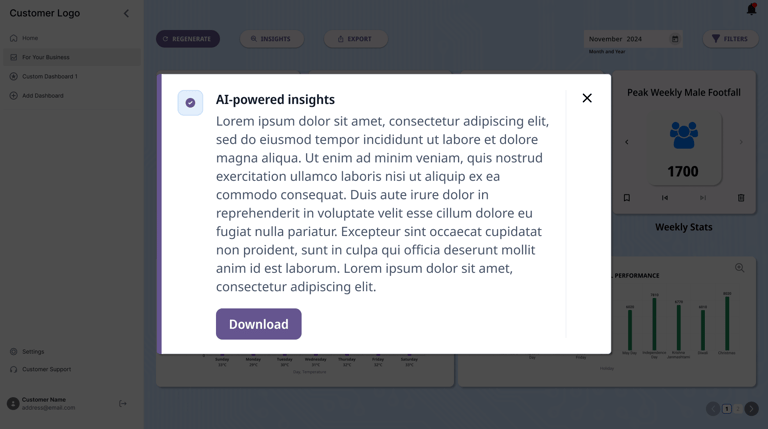
Task: Click the Download button
Action: 258,324
